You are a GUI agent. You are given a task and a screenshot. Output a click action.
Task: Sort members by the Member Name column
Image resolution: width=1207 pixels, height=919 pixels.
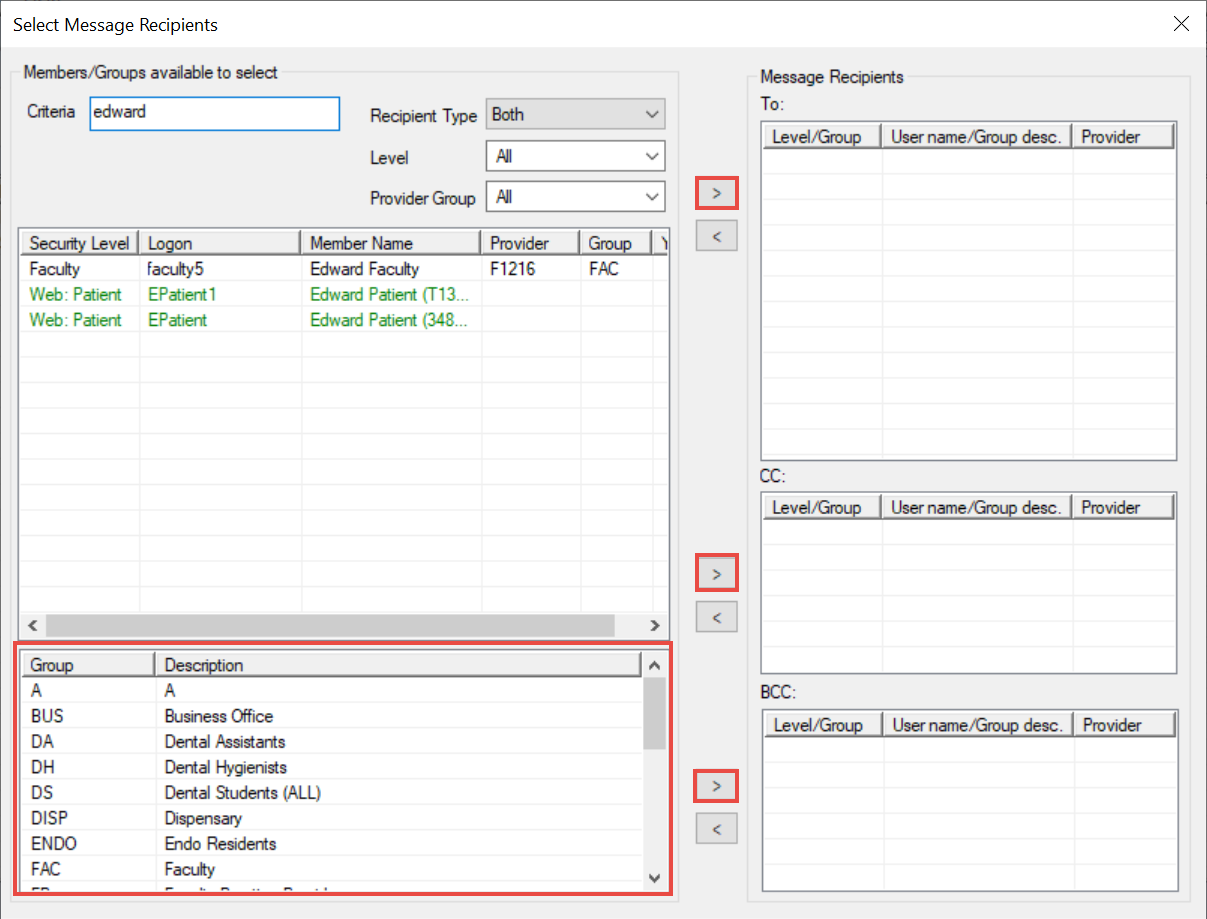tap(391, 243)
